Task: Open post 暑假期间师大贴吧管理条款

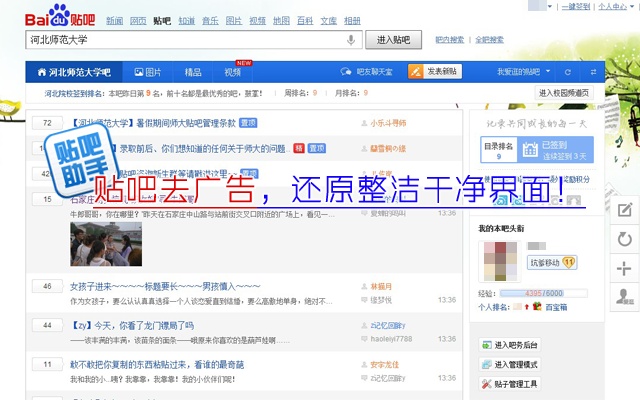Action: (x=153, y=123)
